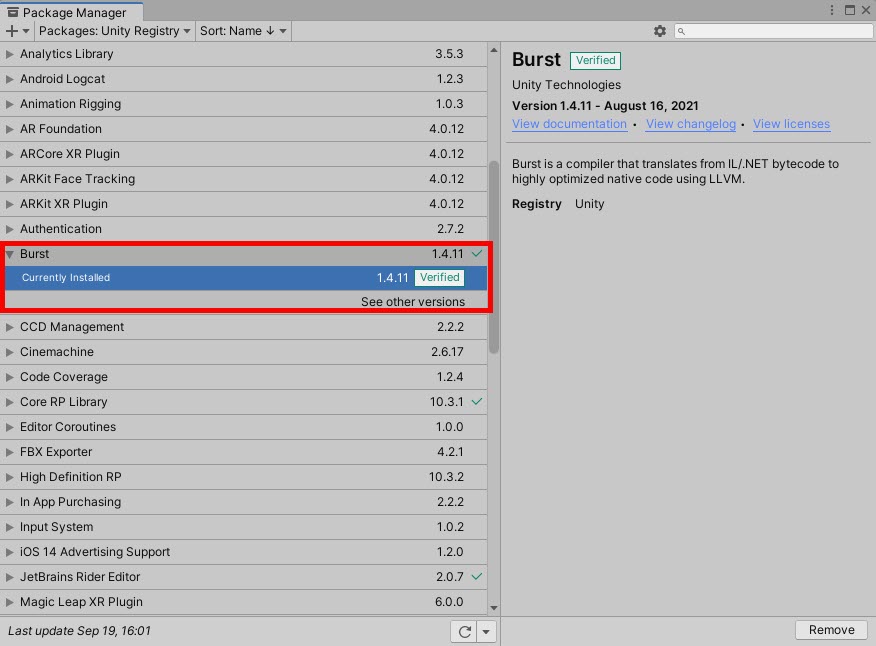Screen dimensions: 876x646
Task: Click version 3.5.3 of Analytics Library
Action: click(x=449, y=54)
